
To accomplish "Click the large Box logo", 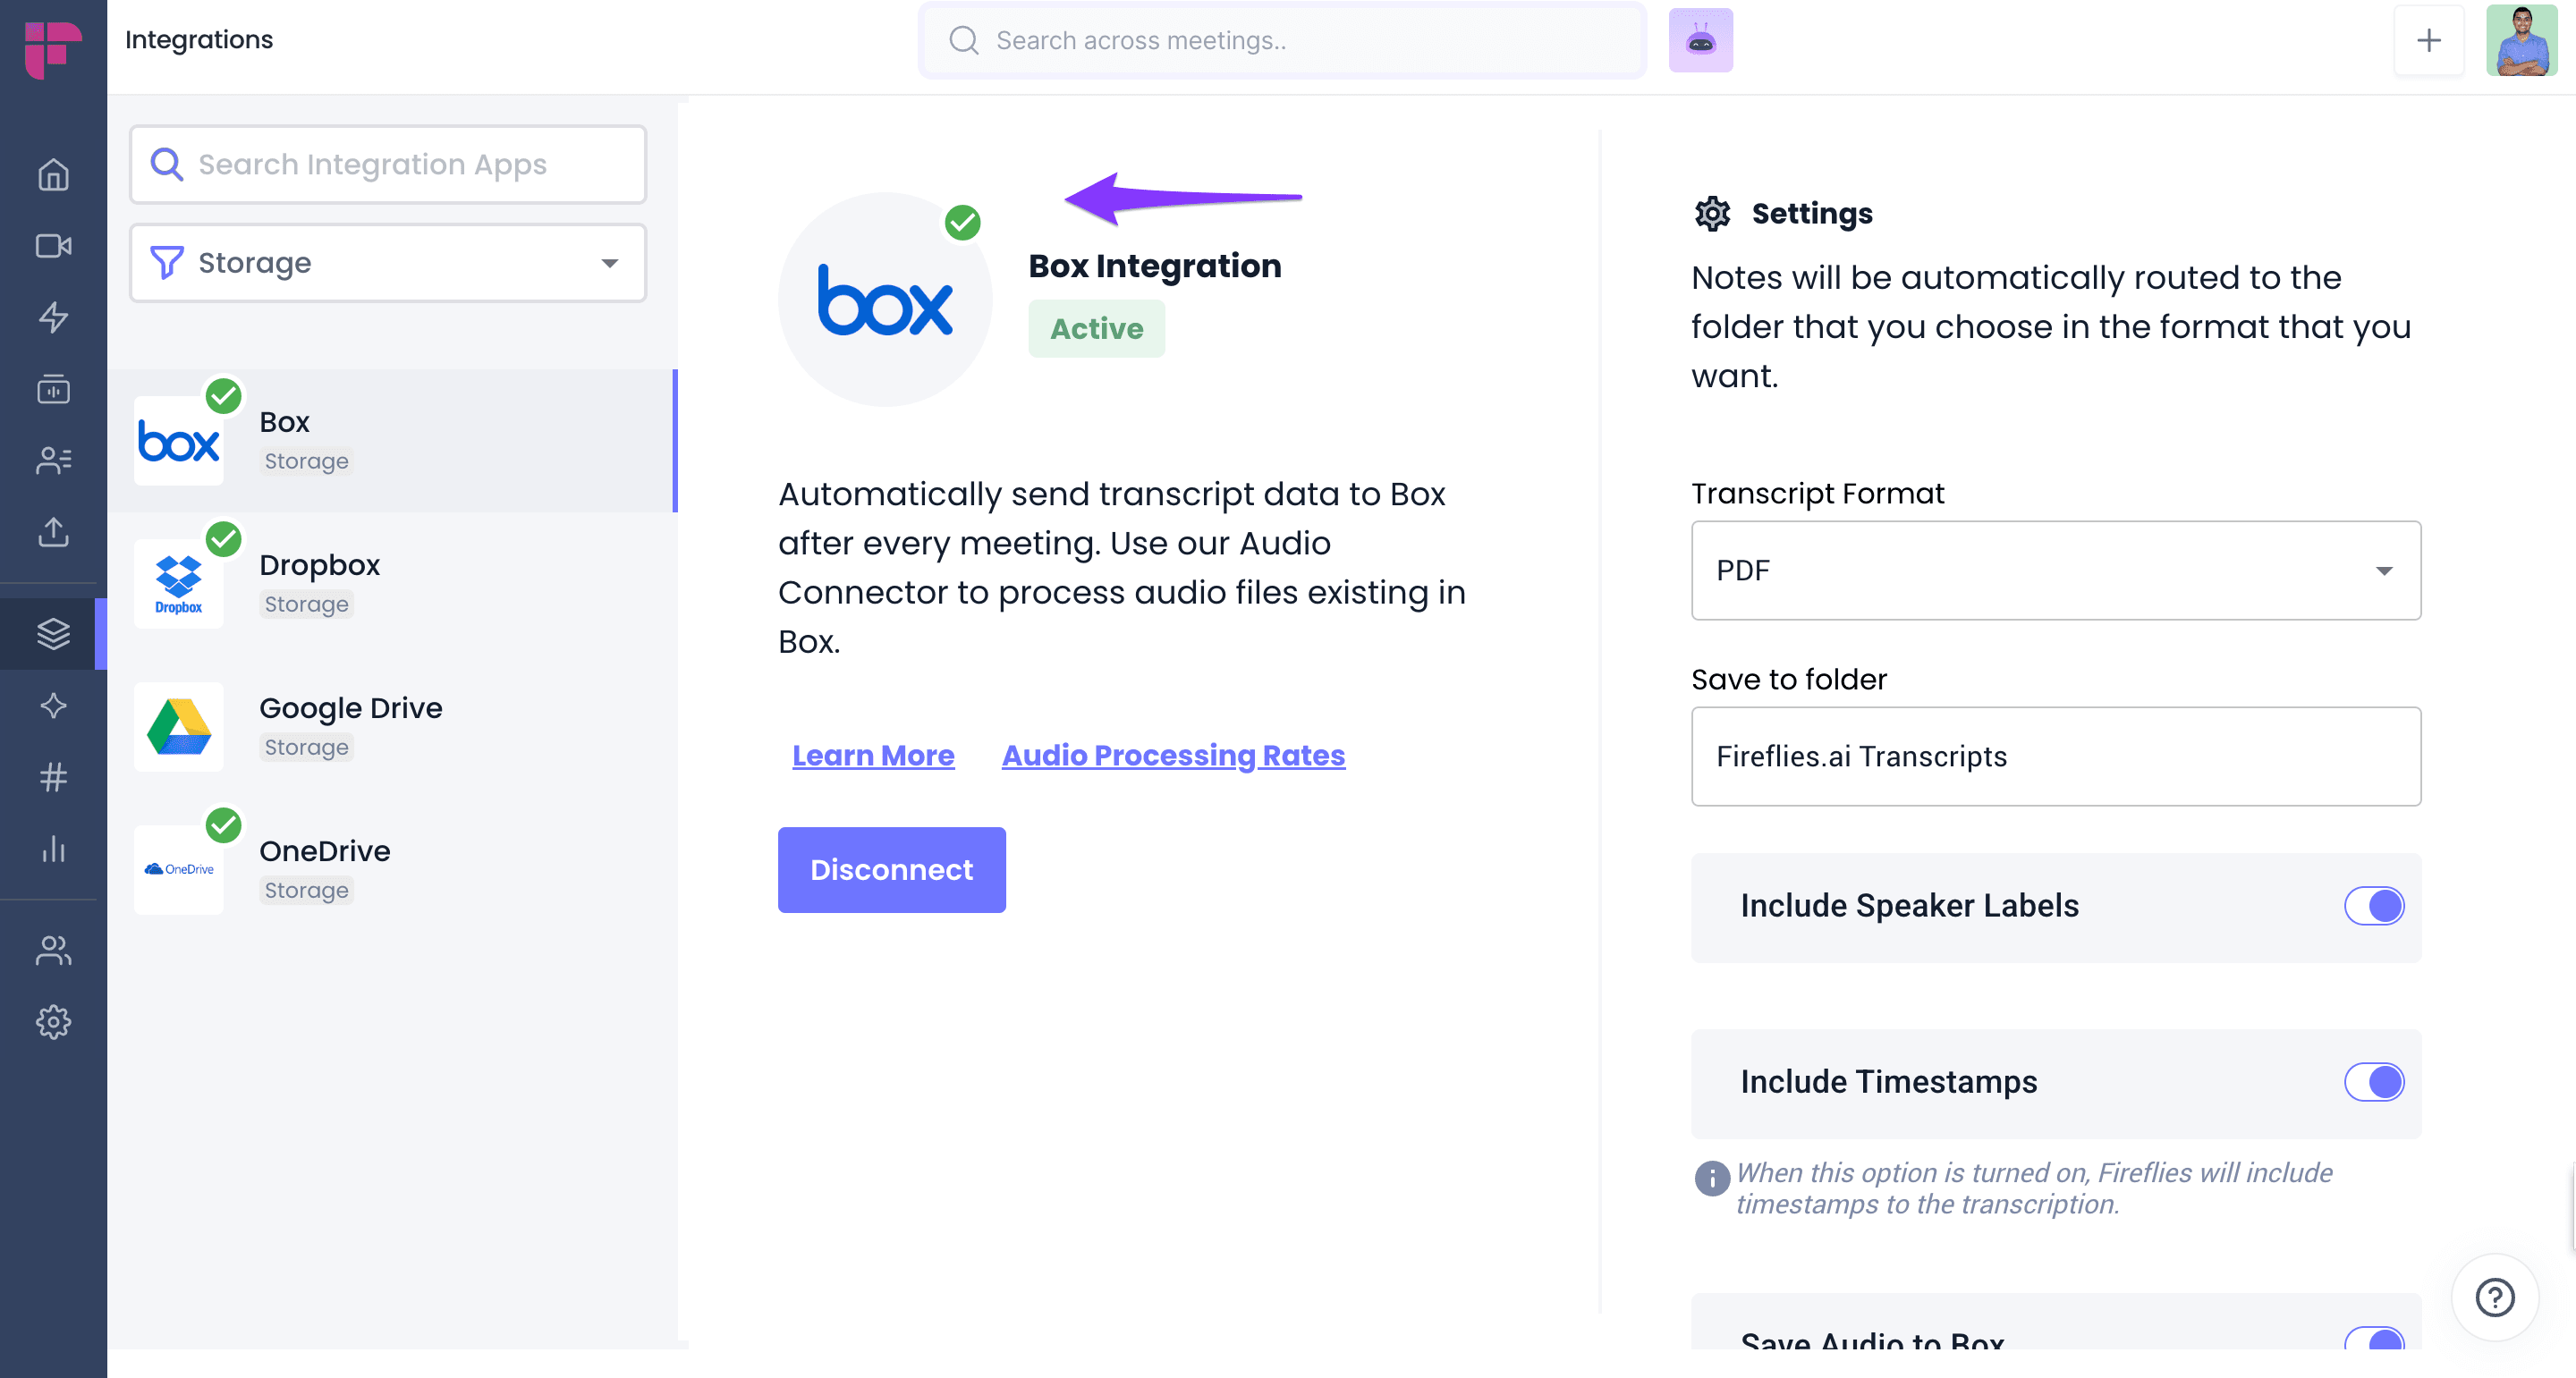I will (x=885, y=300).
